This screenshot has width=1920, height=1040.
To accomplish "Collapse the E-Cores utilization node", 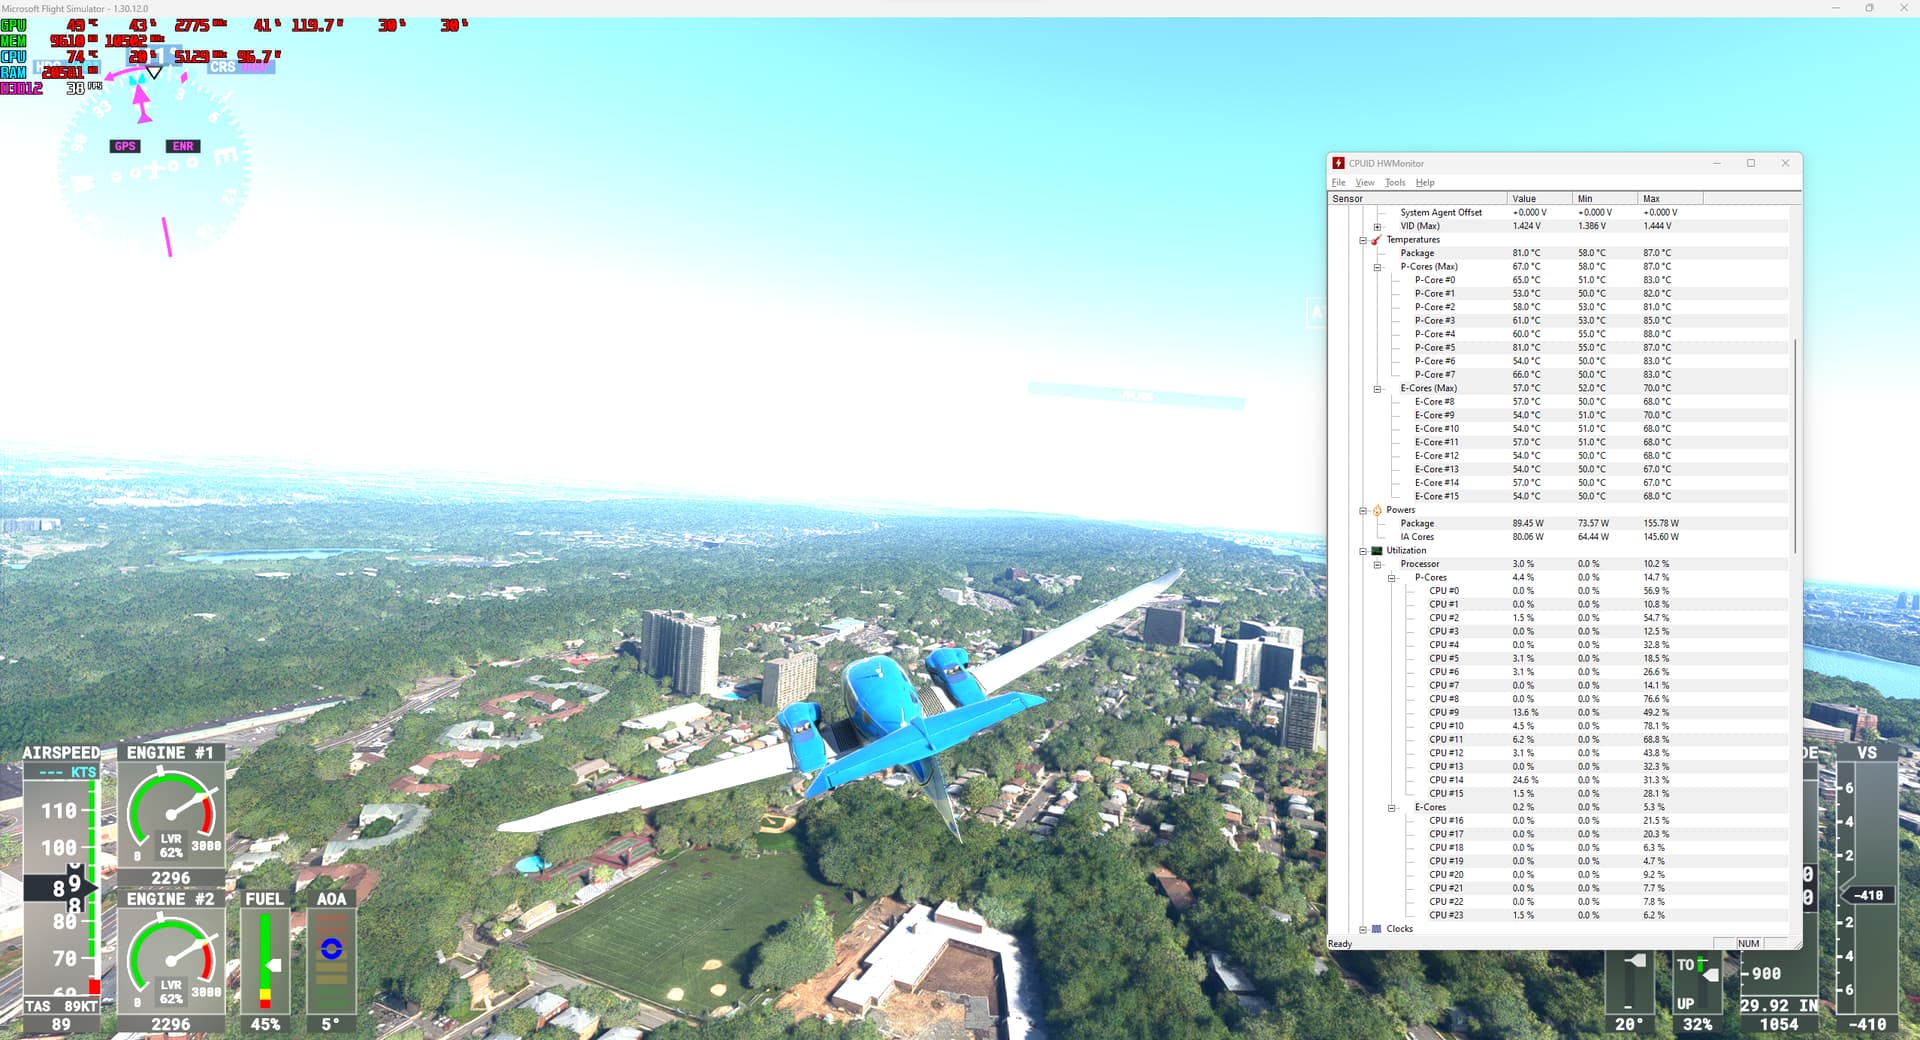I will click(x=1391, y=808).
